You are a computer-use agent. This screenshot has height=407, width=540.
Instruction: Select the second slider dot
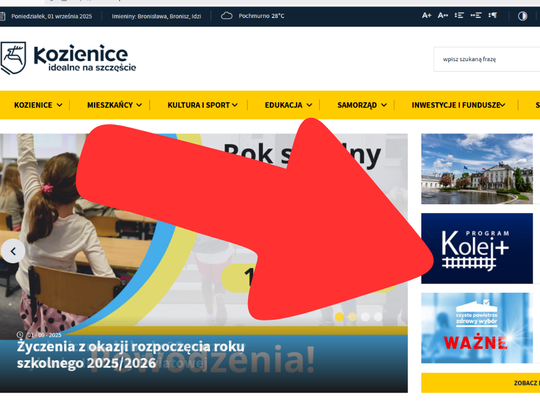point(352,316)
